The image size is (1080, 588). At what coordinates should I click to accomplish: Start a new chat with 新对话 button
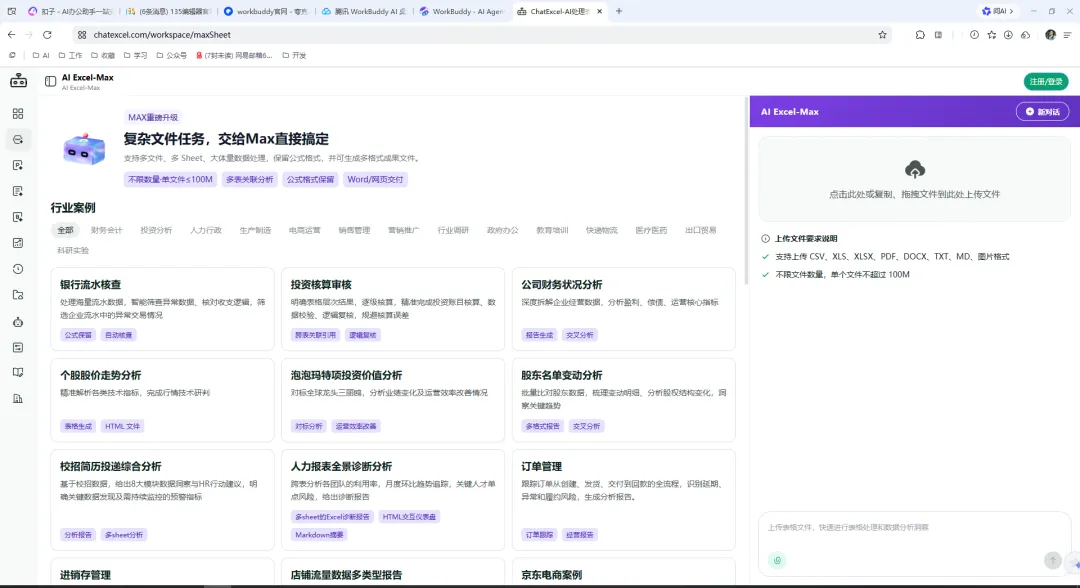click(1042, 112)
